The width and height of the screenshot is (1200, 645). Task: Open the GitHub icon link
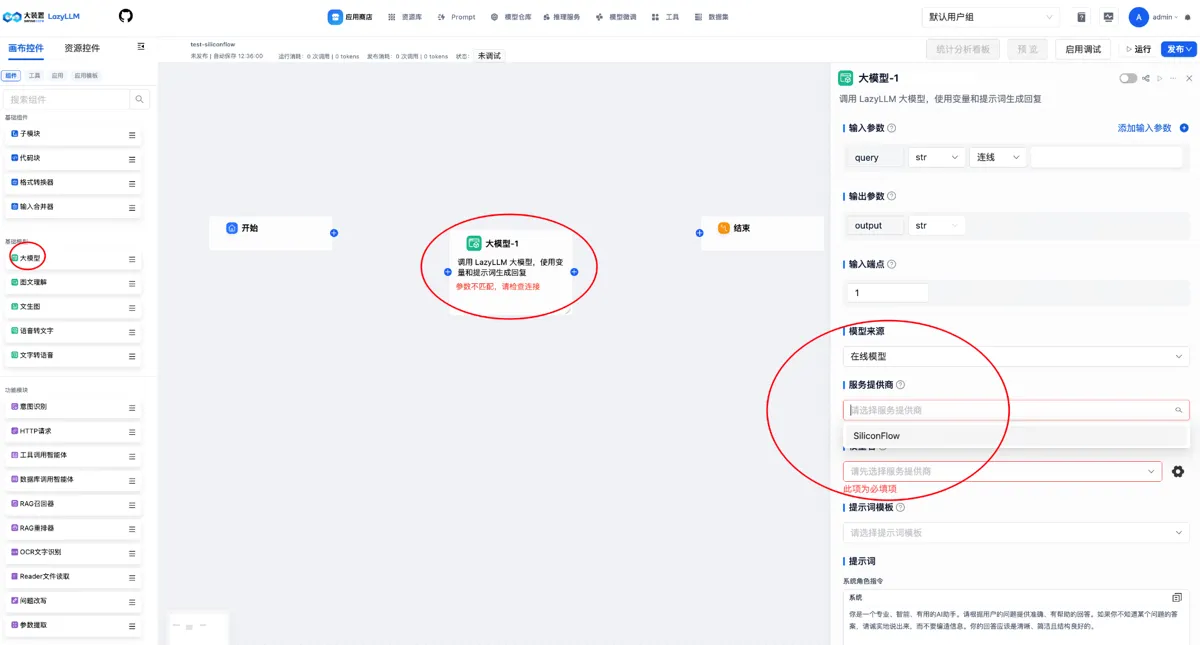[x=125, y=16]
